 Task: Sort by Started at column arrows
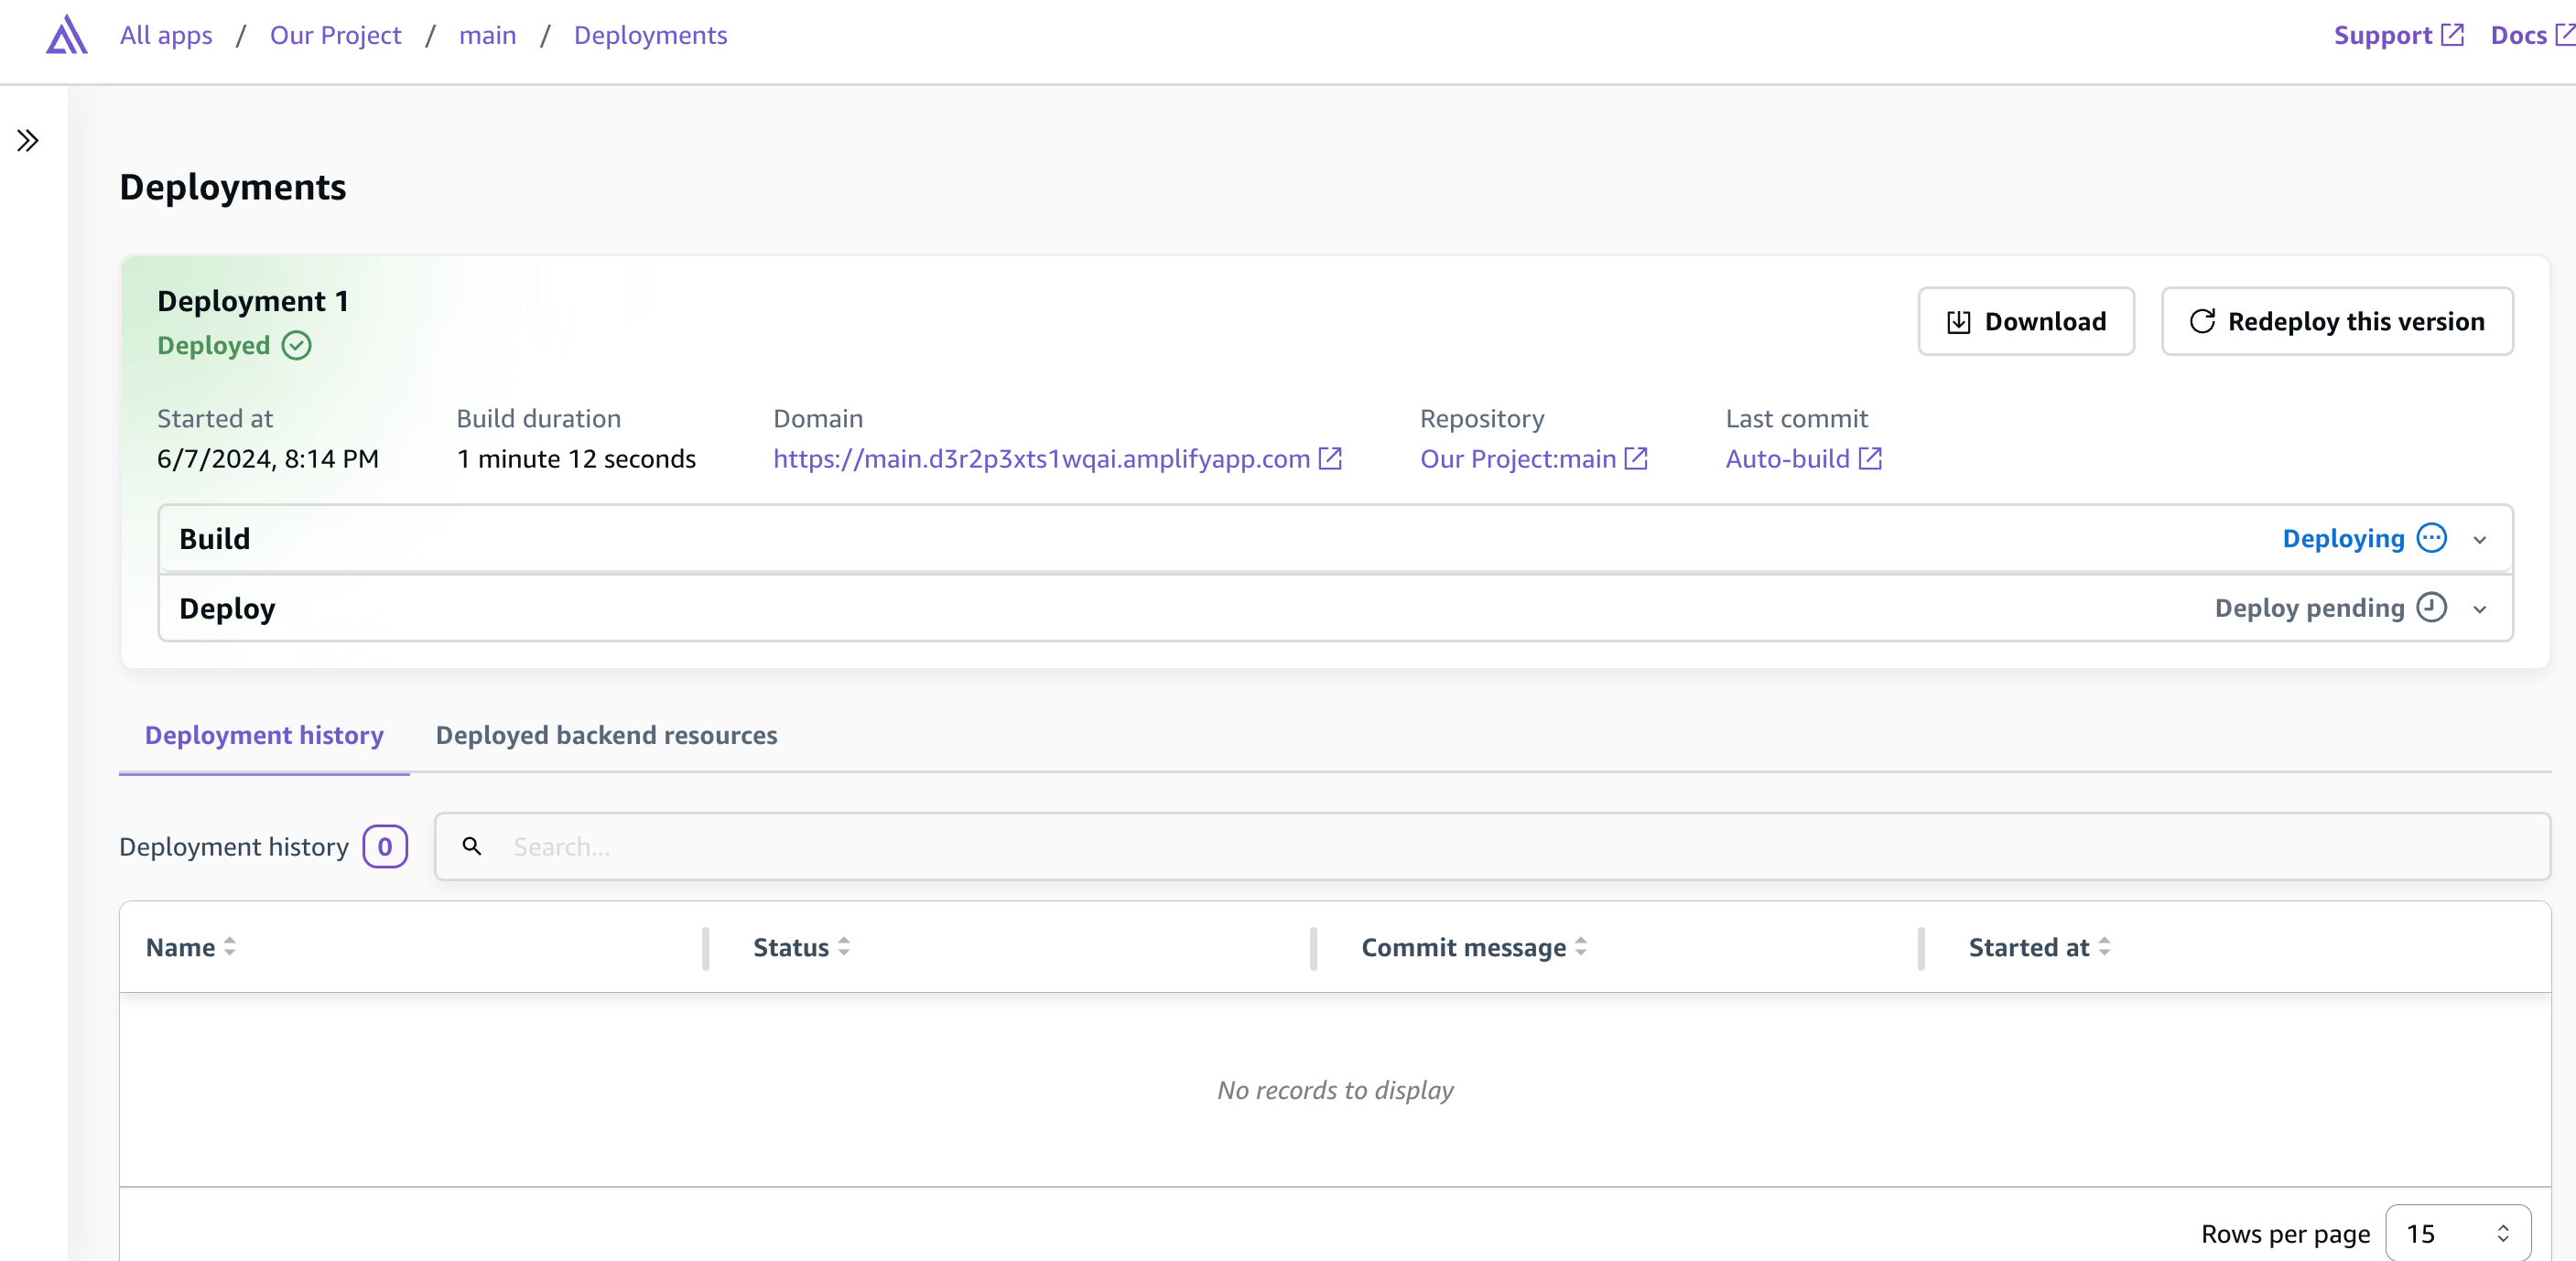pyautogui.click(x=2104, y=946)
